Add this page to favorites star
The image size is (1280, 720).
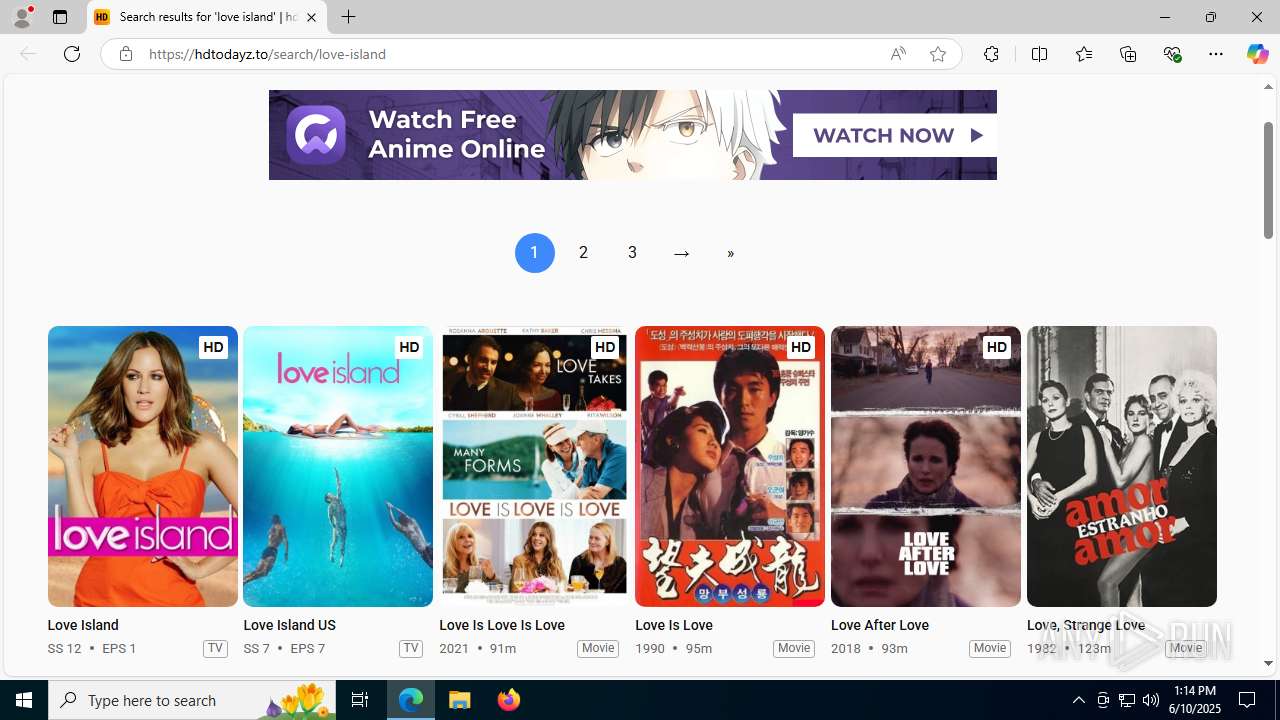[x=938, y=54]
